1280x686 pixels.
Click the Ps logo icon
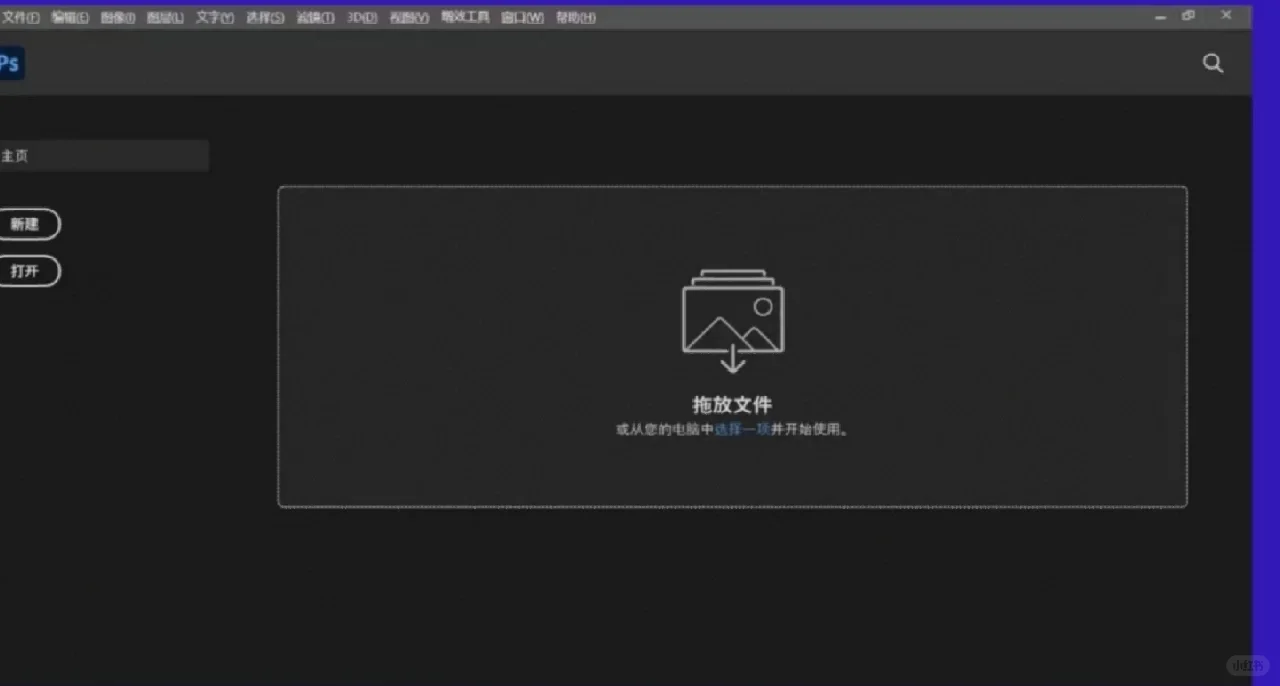click(10, 63)
